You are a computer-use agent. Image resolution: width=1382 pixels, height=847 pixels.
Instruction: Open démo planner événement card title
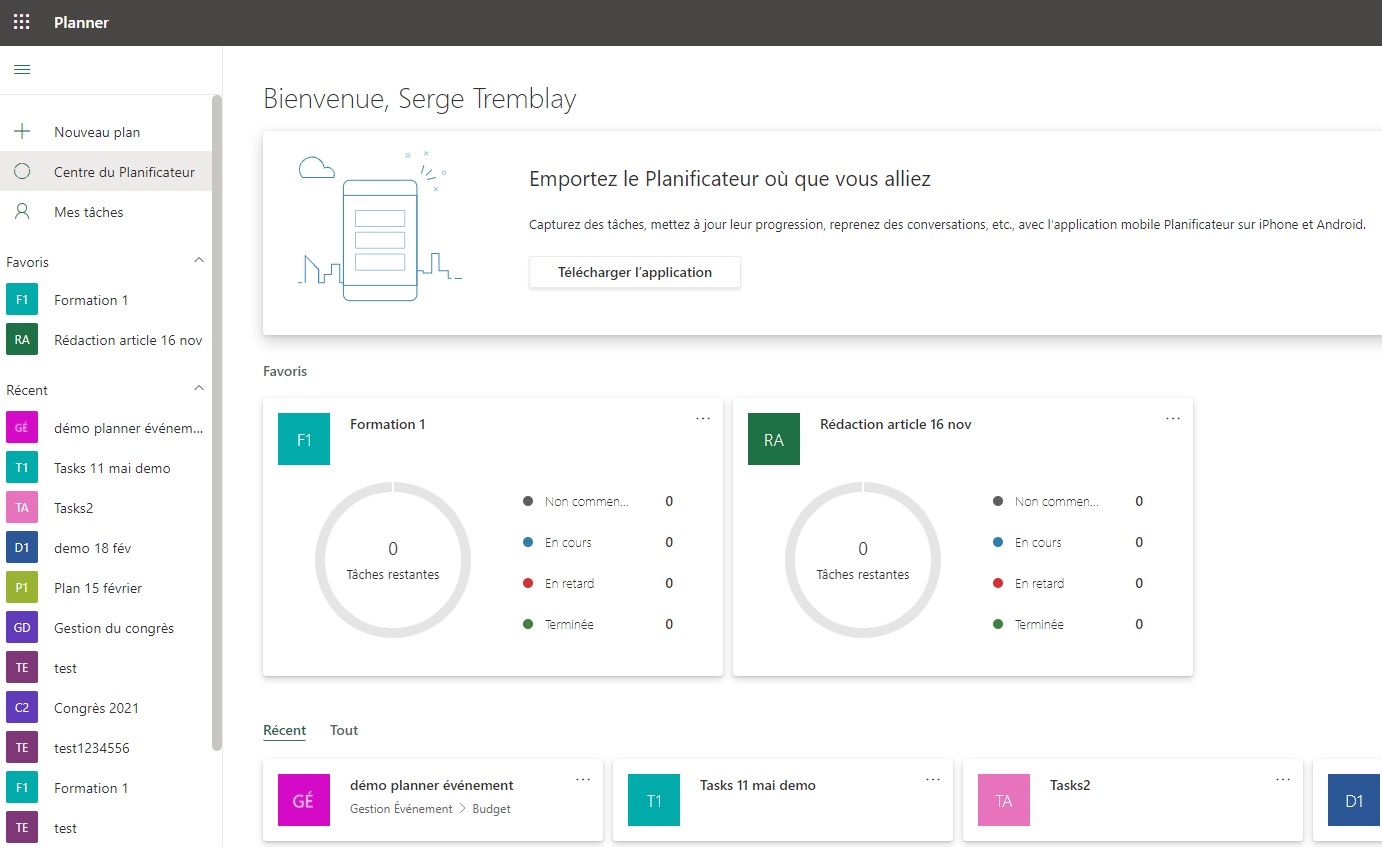(x=432, y=785)
